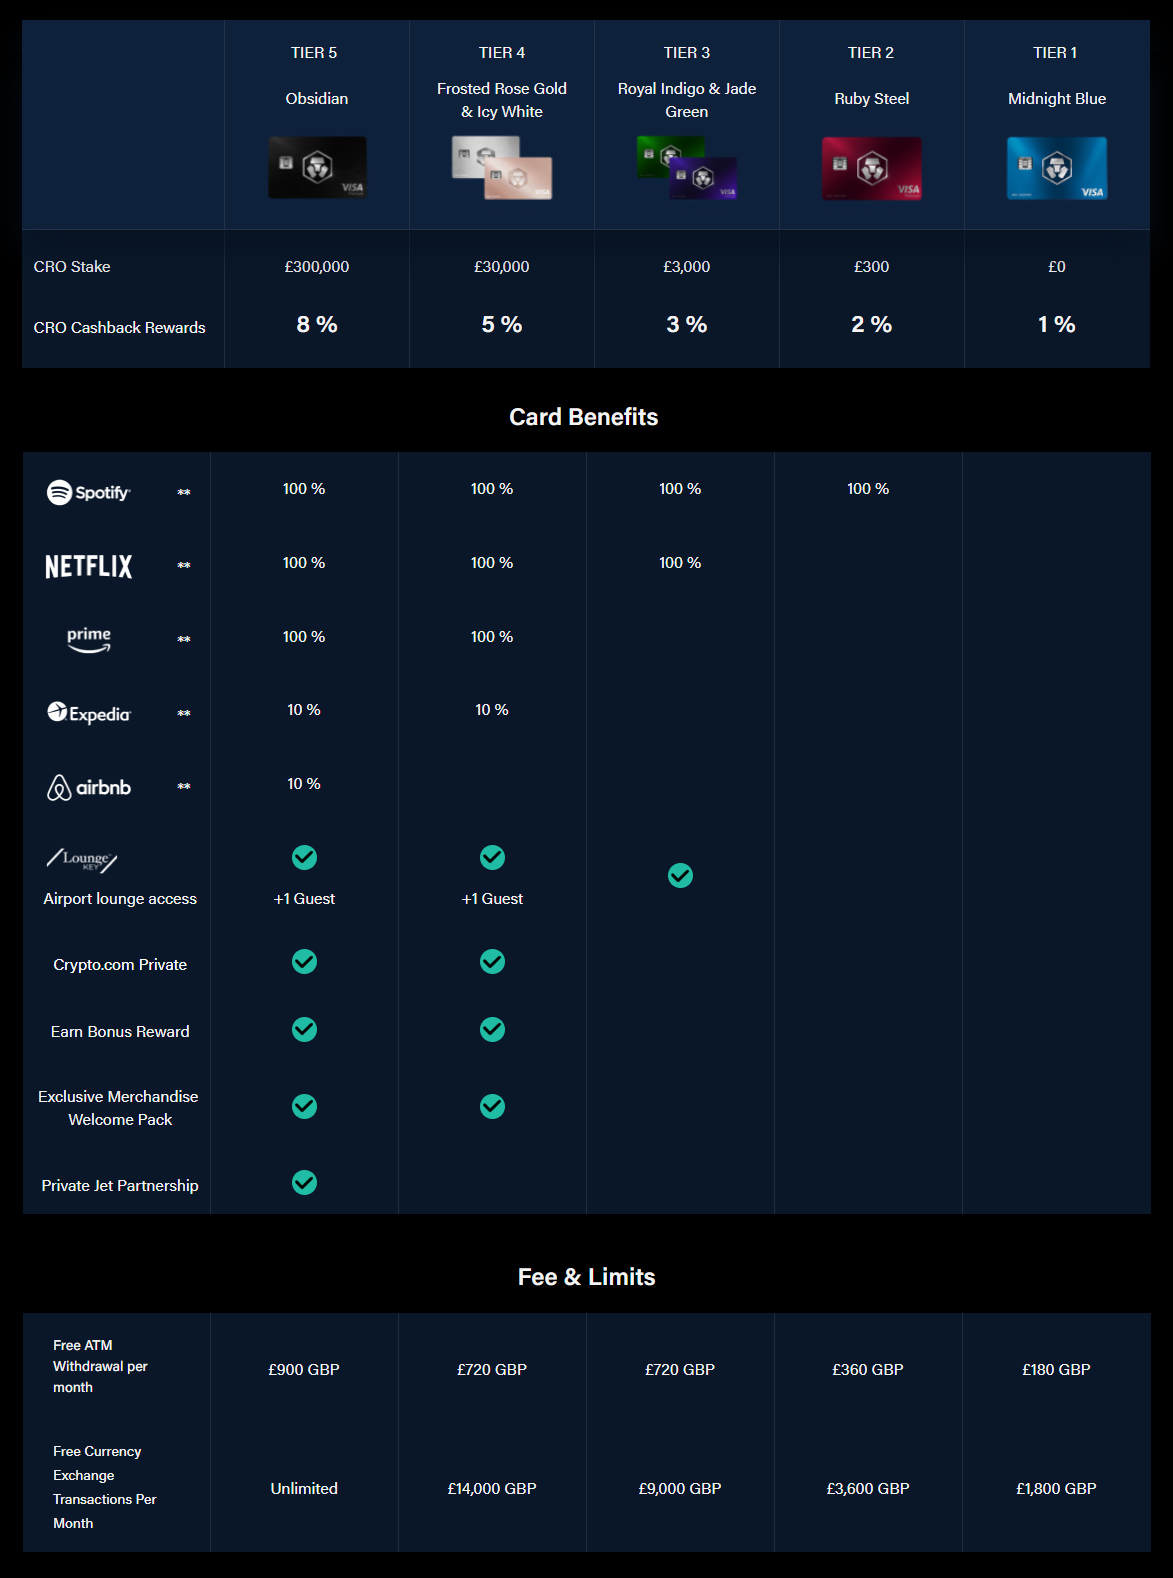This screenshot has width=1173, height=1578.
Task: Click the 8 % cashback value
Action: 317,325
